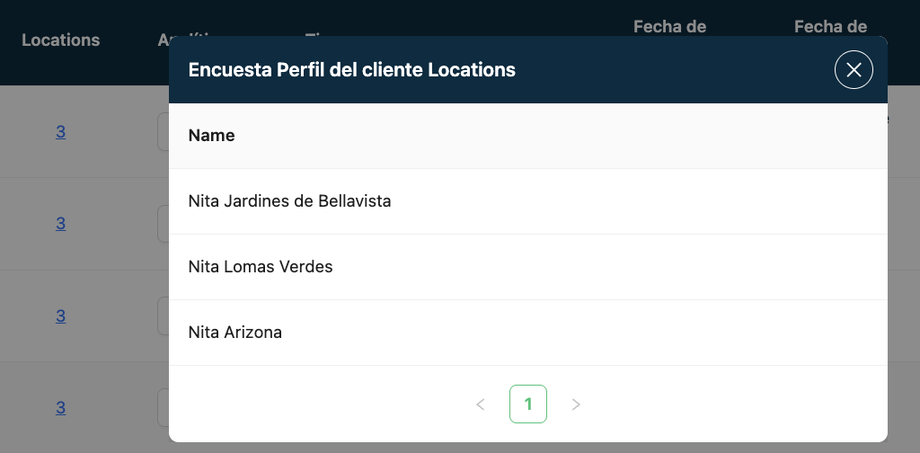This screenshot has width=920, height=453.
Task: Open the locations count link in second row
Action: tap(60, 224)
